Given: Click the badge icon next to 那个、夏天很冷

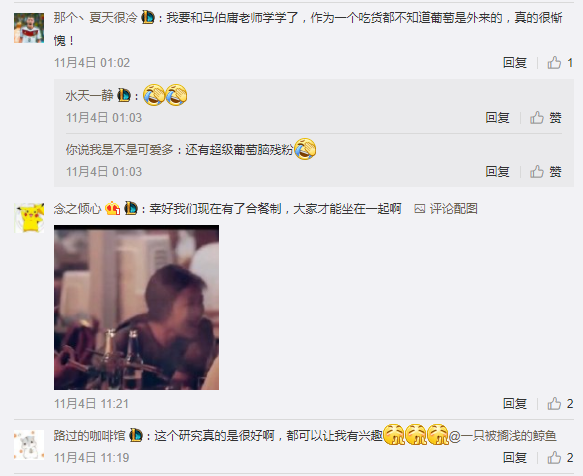Looking at the screenshot, I should tap(148, 17).
